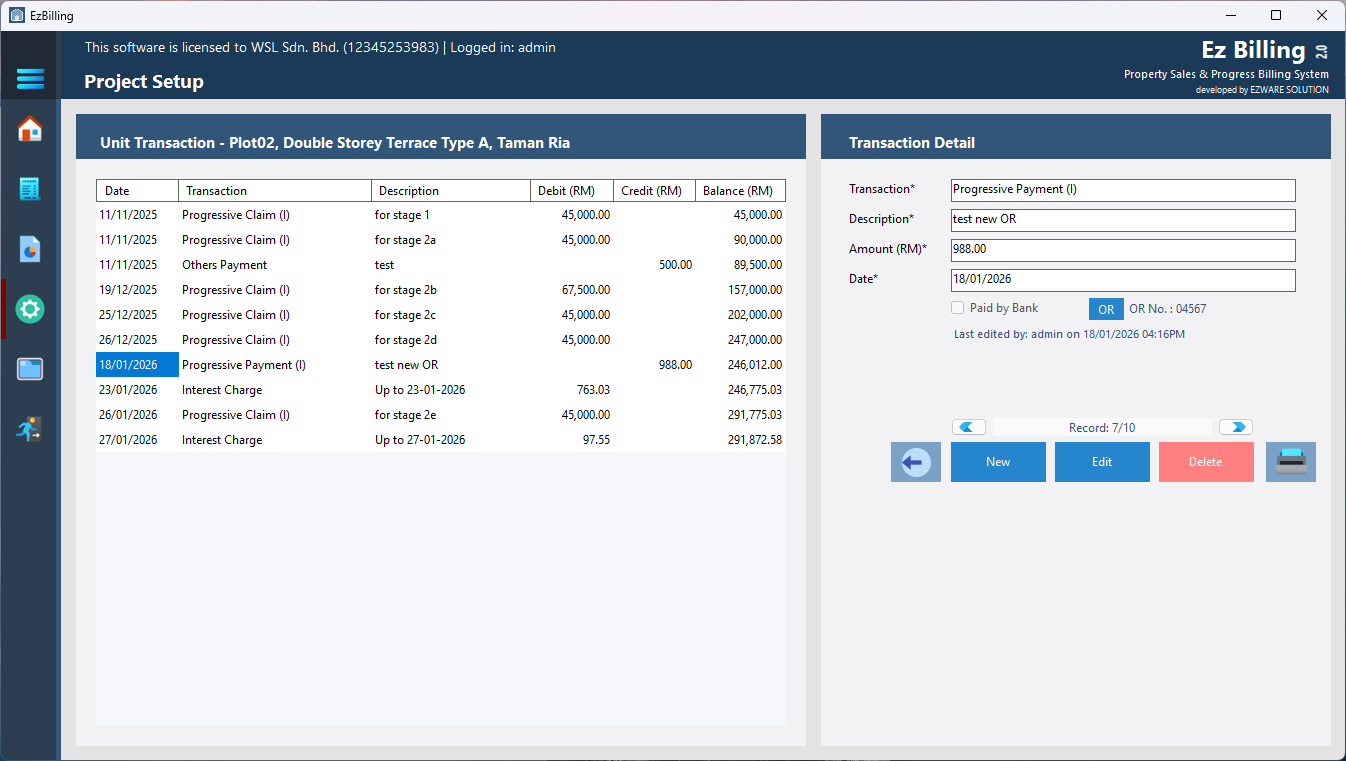Click the red Delete button

tap(1206, 462)
